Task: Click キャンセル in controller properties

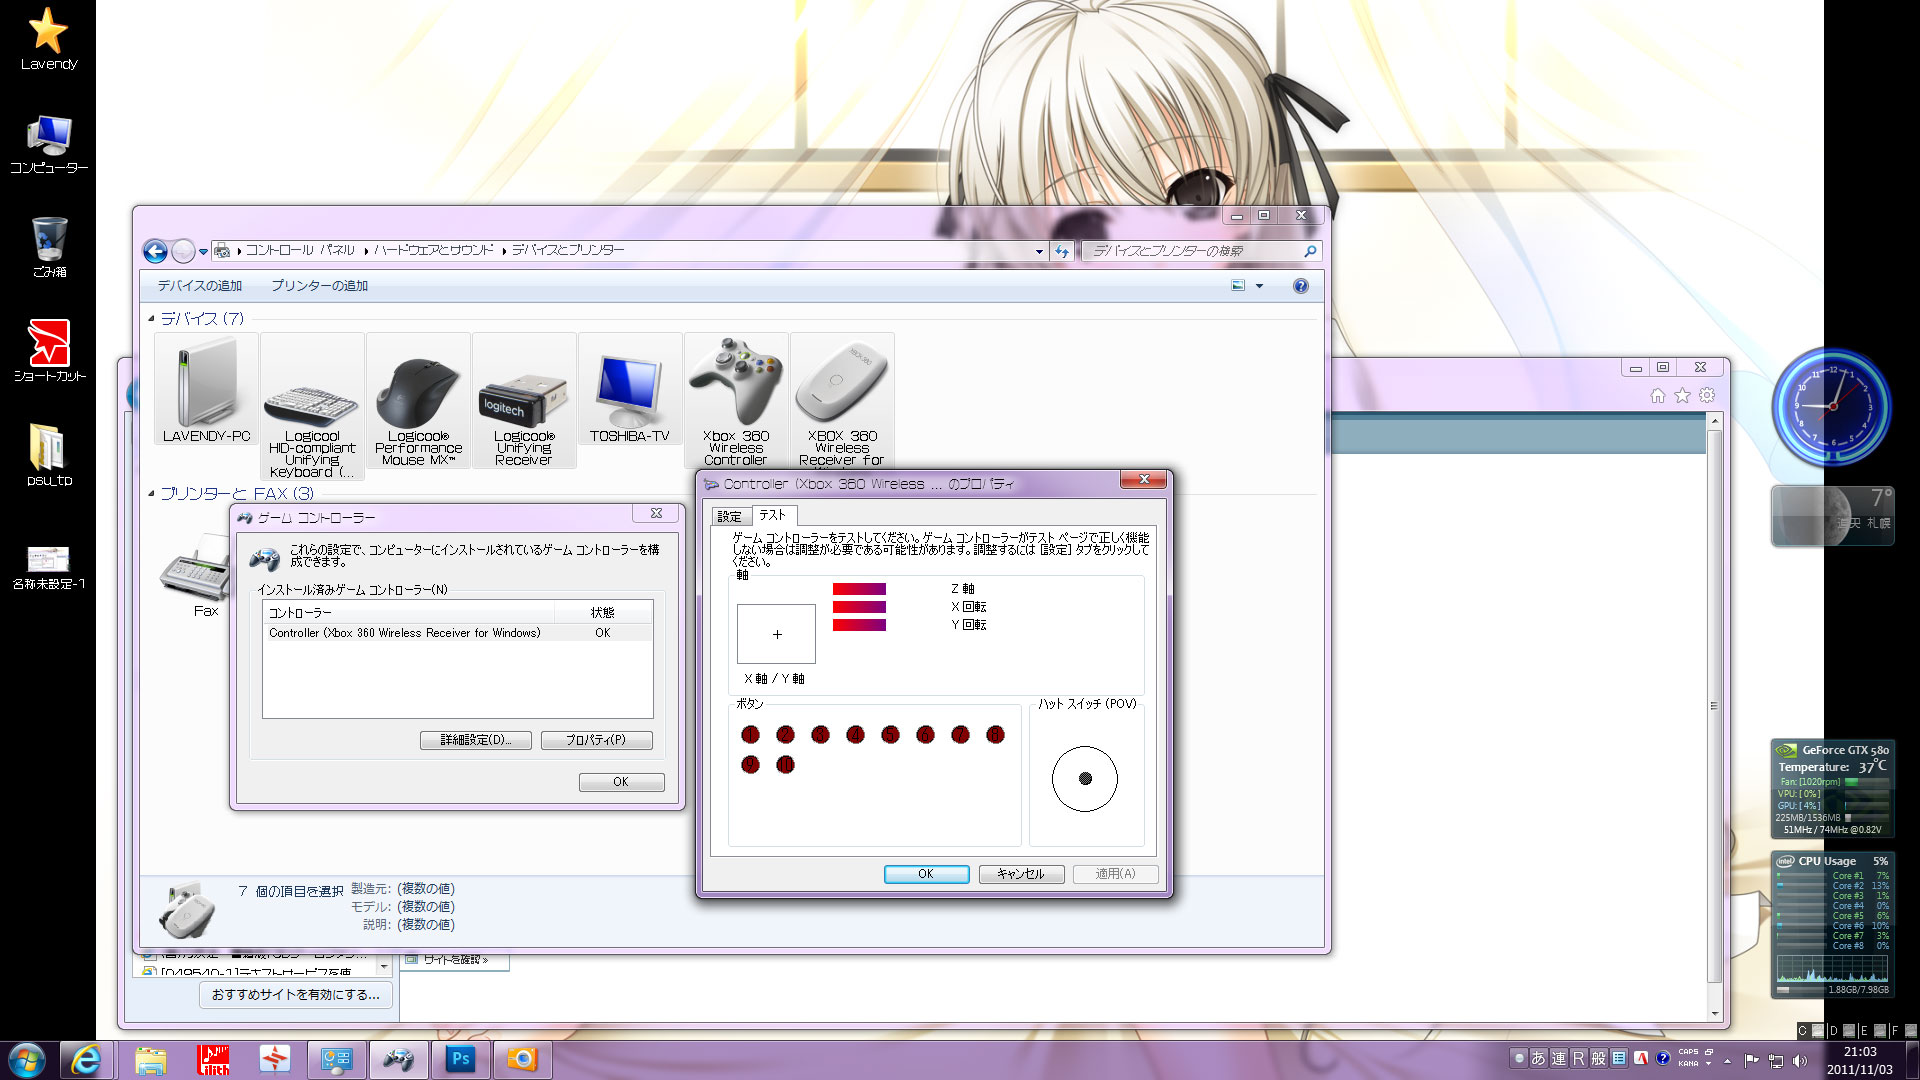Action: point(1021,874)
